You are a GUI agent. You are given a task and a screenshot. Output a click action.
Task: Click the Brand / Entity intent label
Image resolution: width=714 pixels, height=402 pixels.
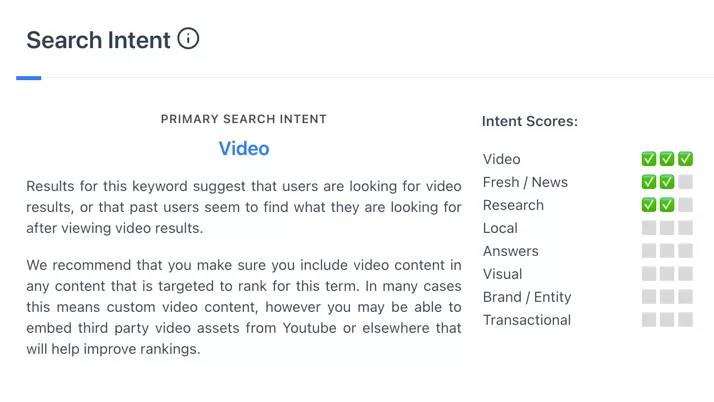coord(527,297)
